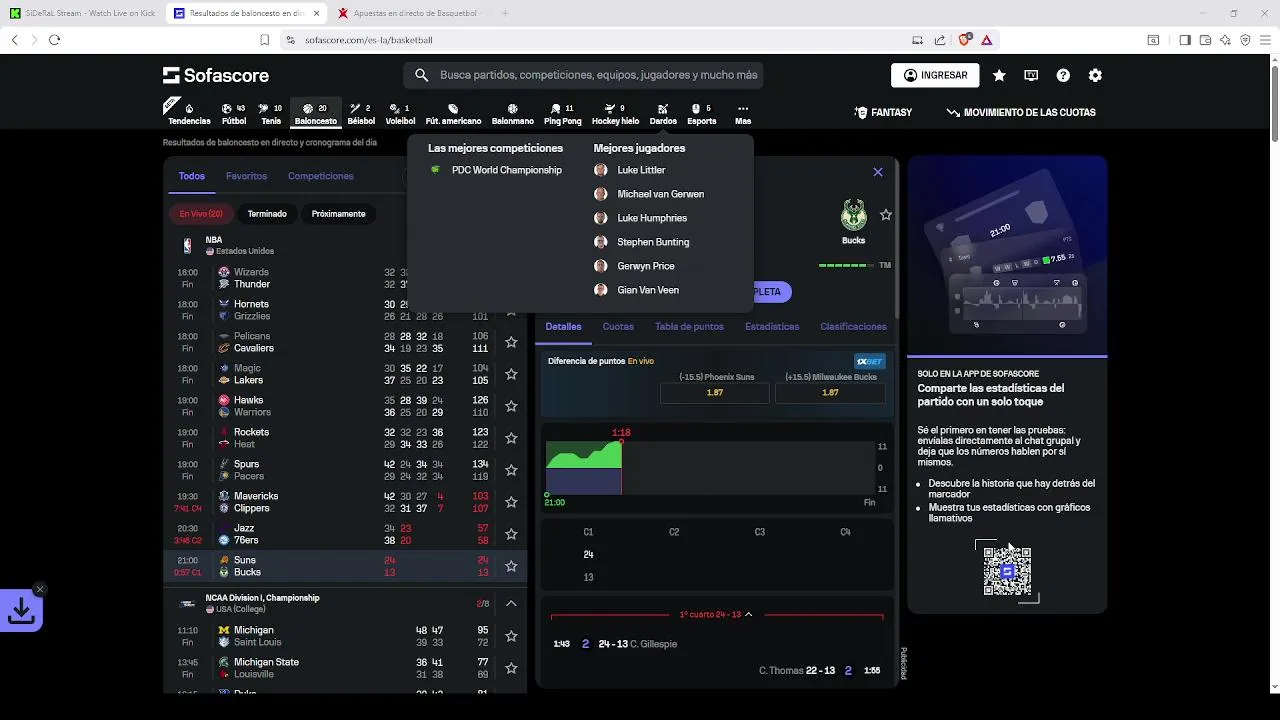Click the 1:18 marker on momentum graph
The width and height of the screenshot is (1280, 720).
point(621,433)
